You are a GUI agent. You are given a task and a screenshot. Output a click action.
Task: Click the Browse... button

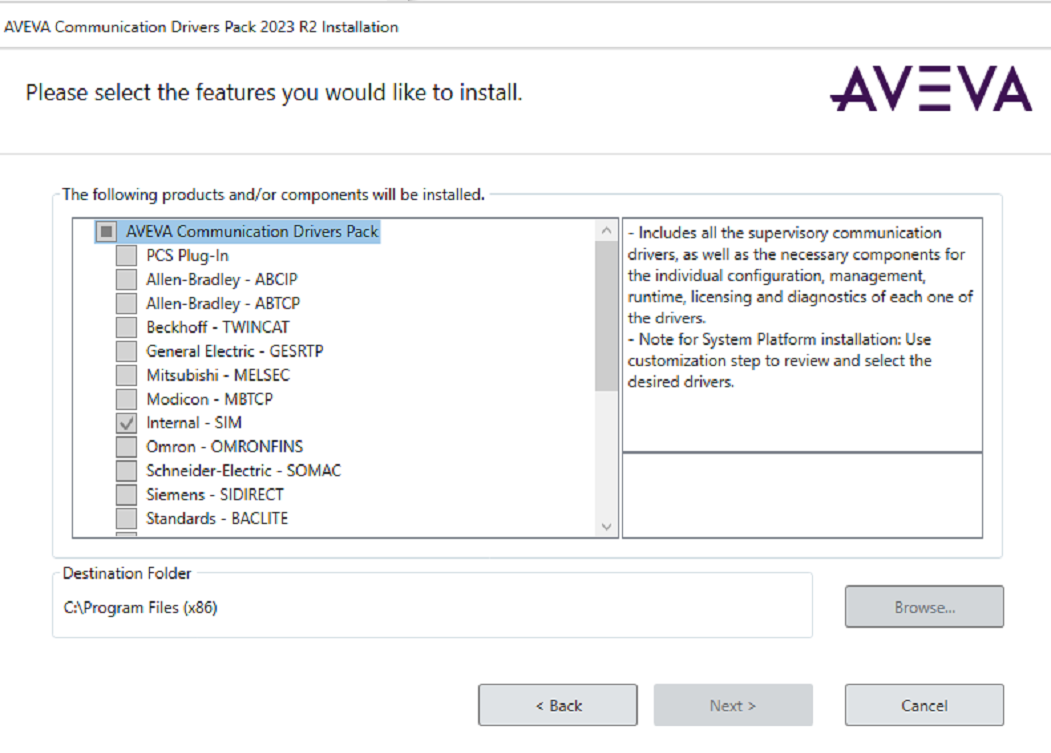tap(924, 607)
